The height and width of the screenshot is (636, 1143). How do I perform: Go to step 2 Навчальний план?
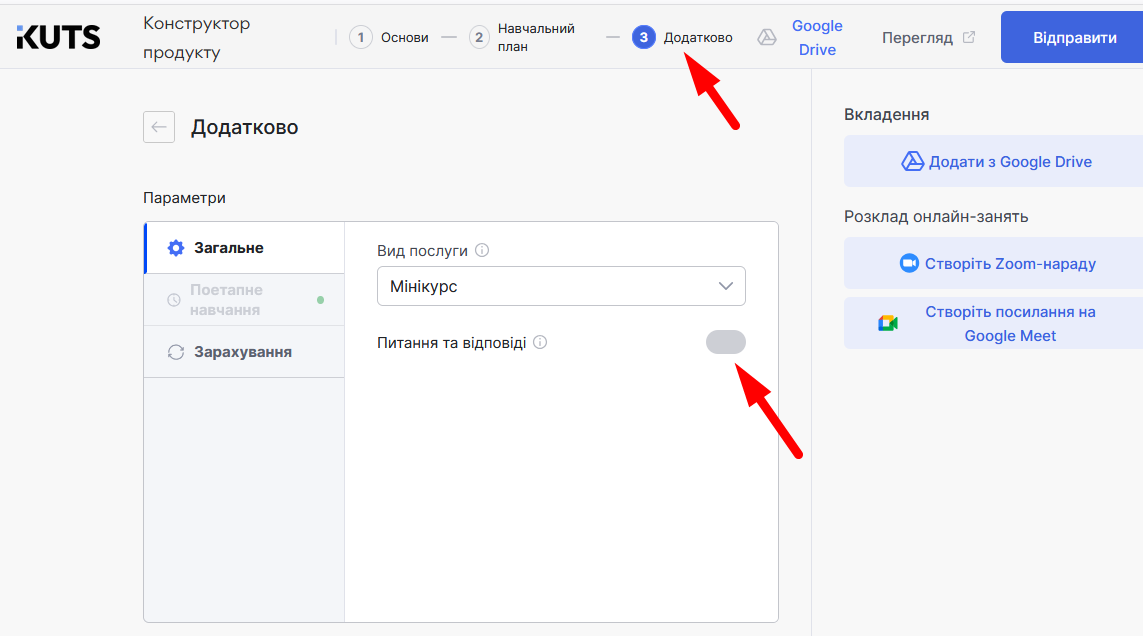point(523,38)
